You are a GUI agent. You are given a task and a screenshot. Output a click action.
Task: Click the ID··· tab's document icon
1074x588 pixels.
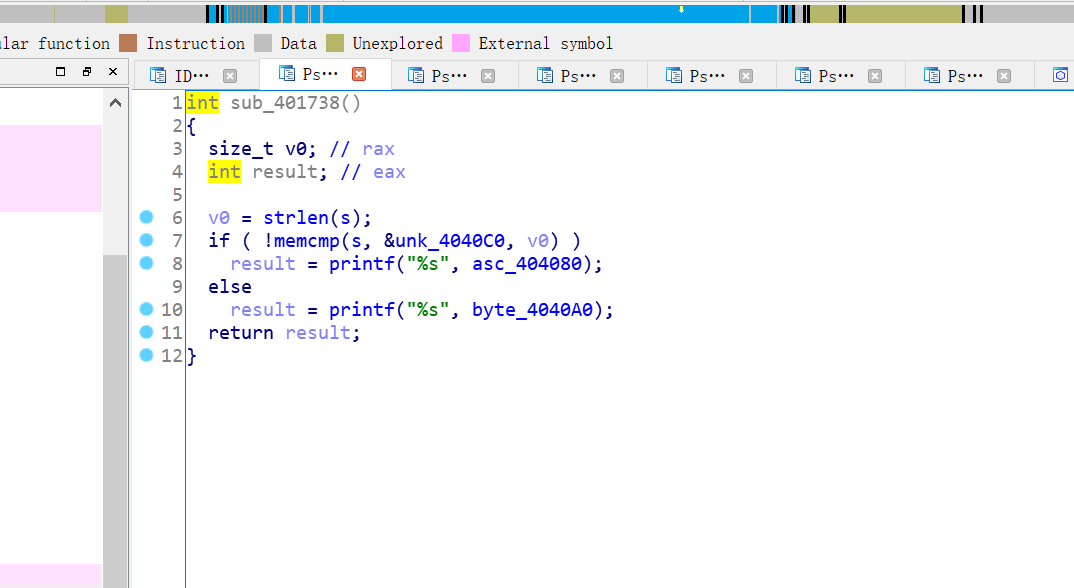(158, 75)
